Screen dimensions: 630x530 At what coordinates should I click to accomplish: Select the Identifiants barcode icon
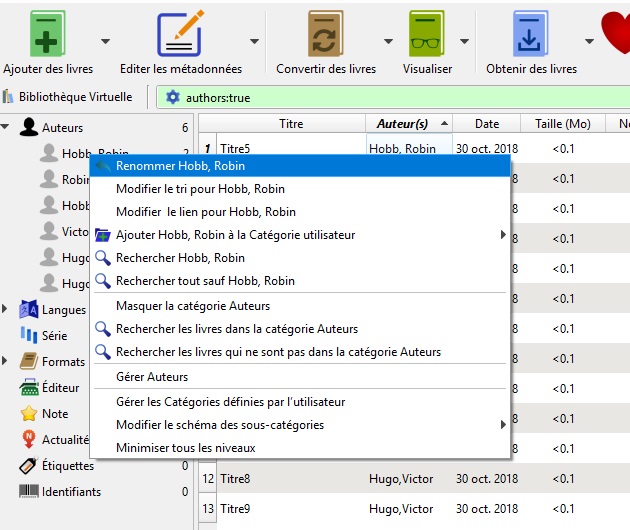29,491
